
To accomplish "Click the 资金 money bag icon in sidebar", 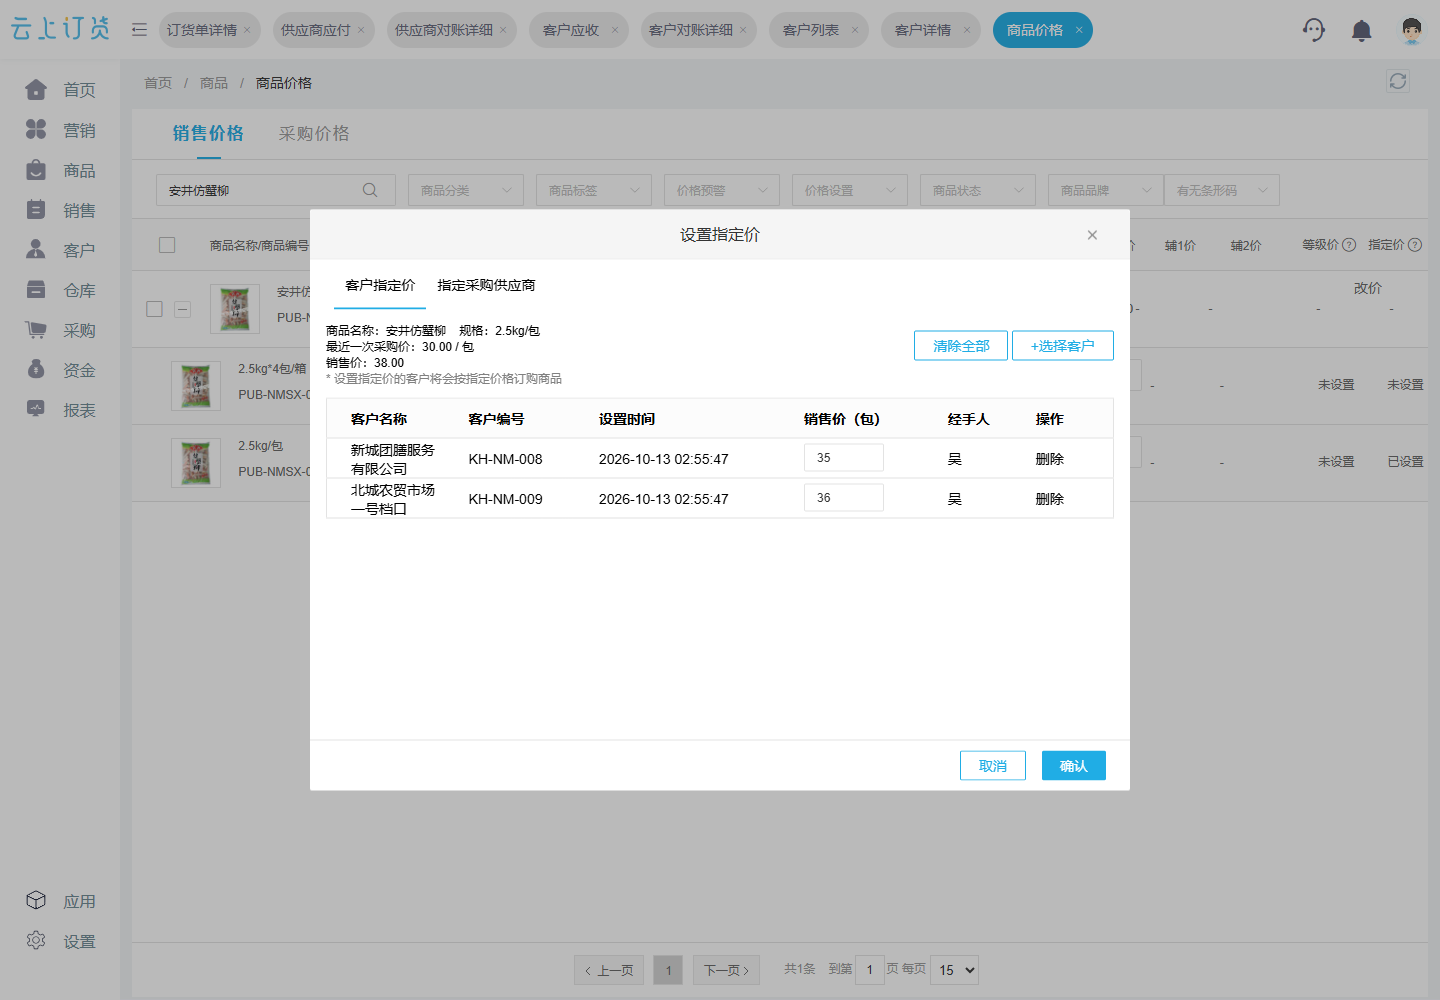I will tap(36, 370).
